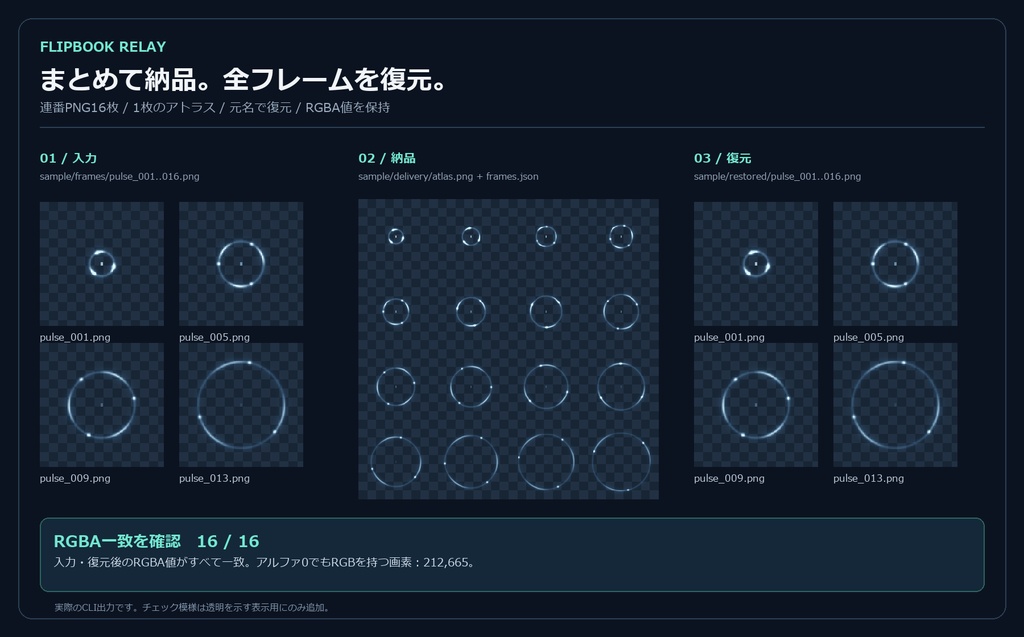
Task: Open the input pulse_005.png thumbnail
Action: (x=241, y=264)
